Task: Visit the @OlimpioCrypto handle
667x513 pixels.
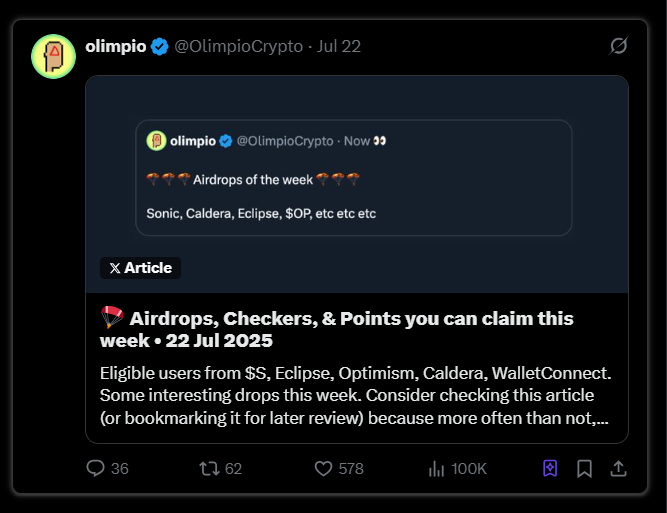Action: tap(239, 47)
